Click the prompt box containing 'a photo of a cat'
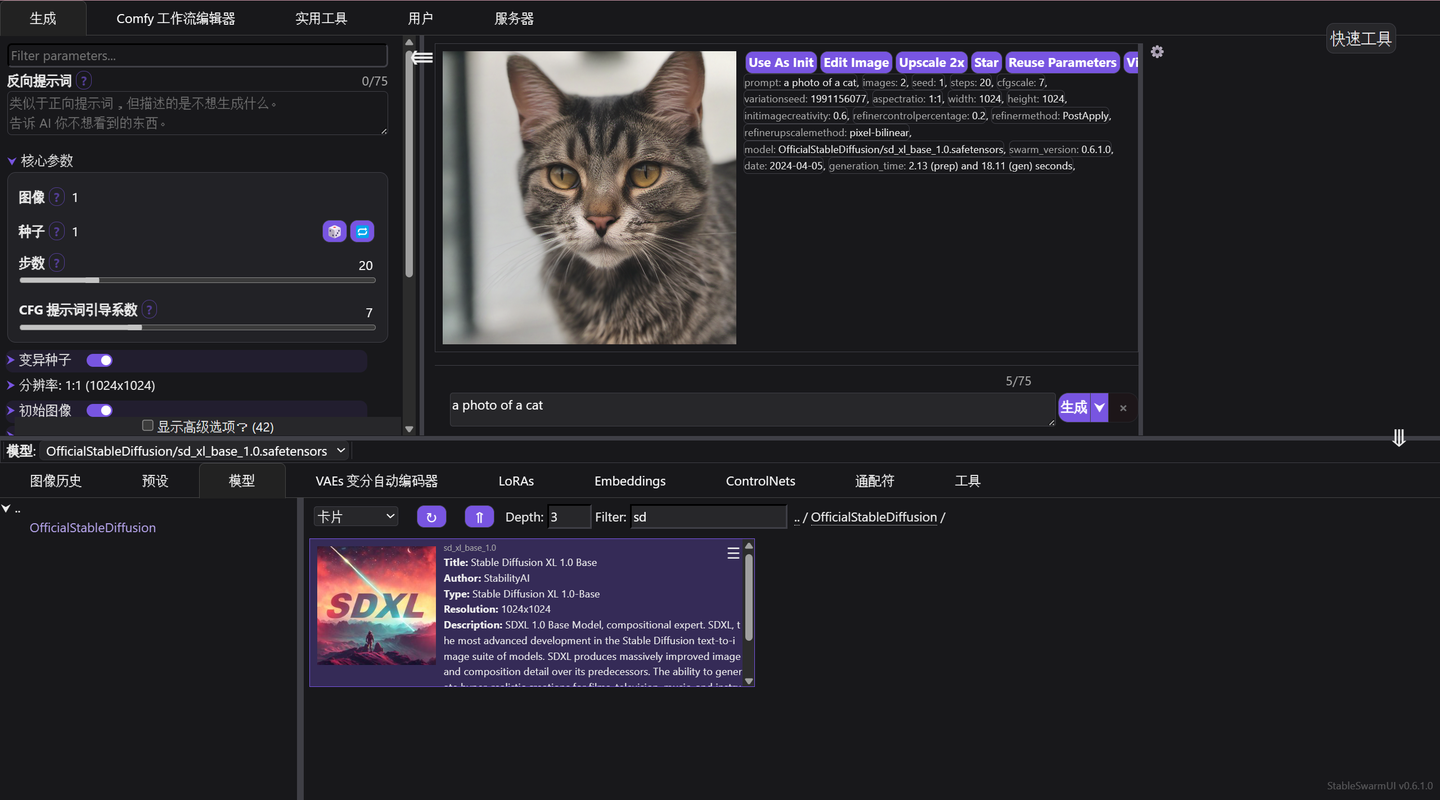This screenshot has height=800, width=1440. click(x=752, y=408)
